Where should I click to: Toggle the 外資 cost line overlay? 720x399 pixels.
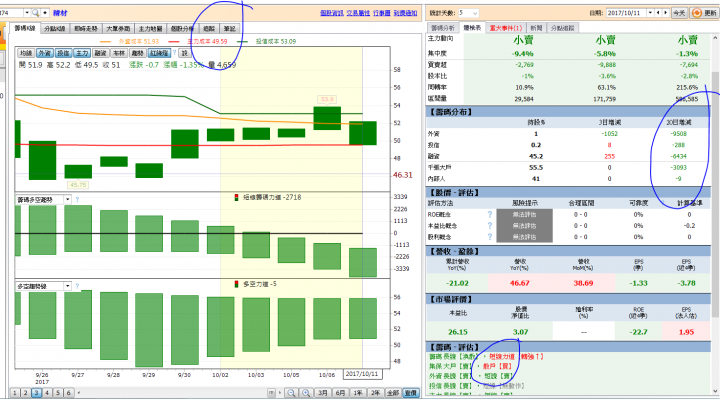[45, 53]
